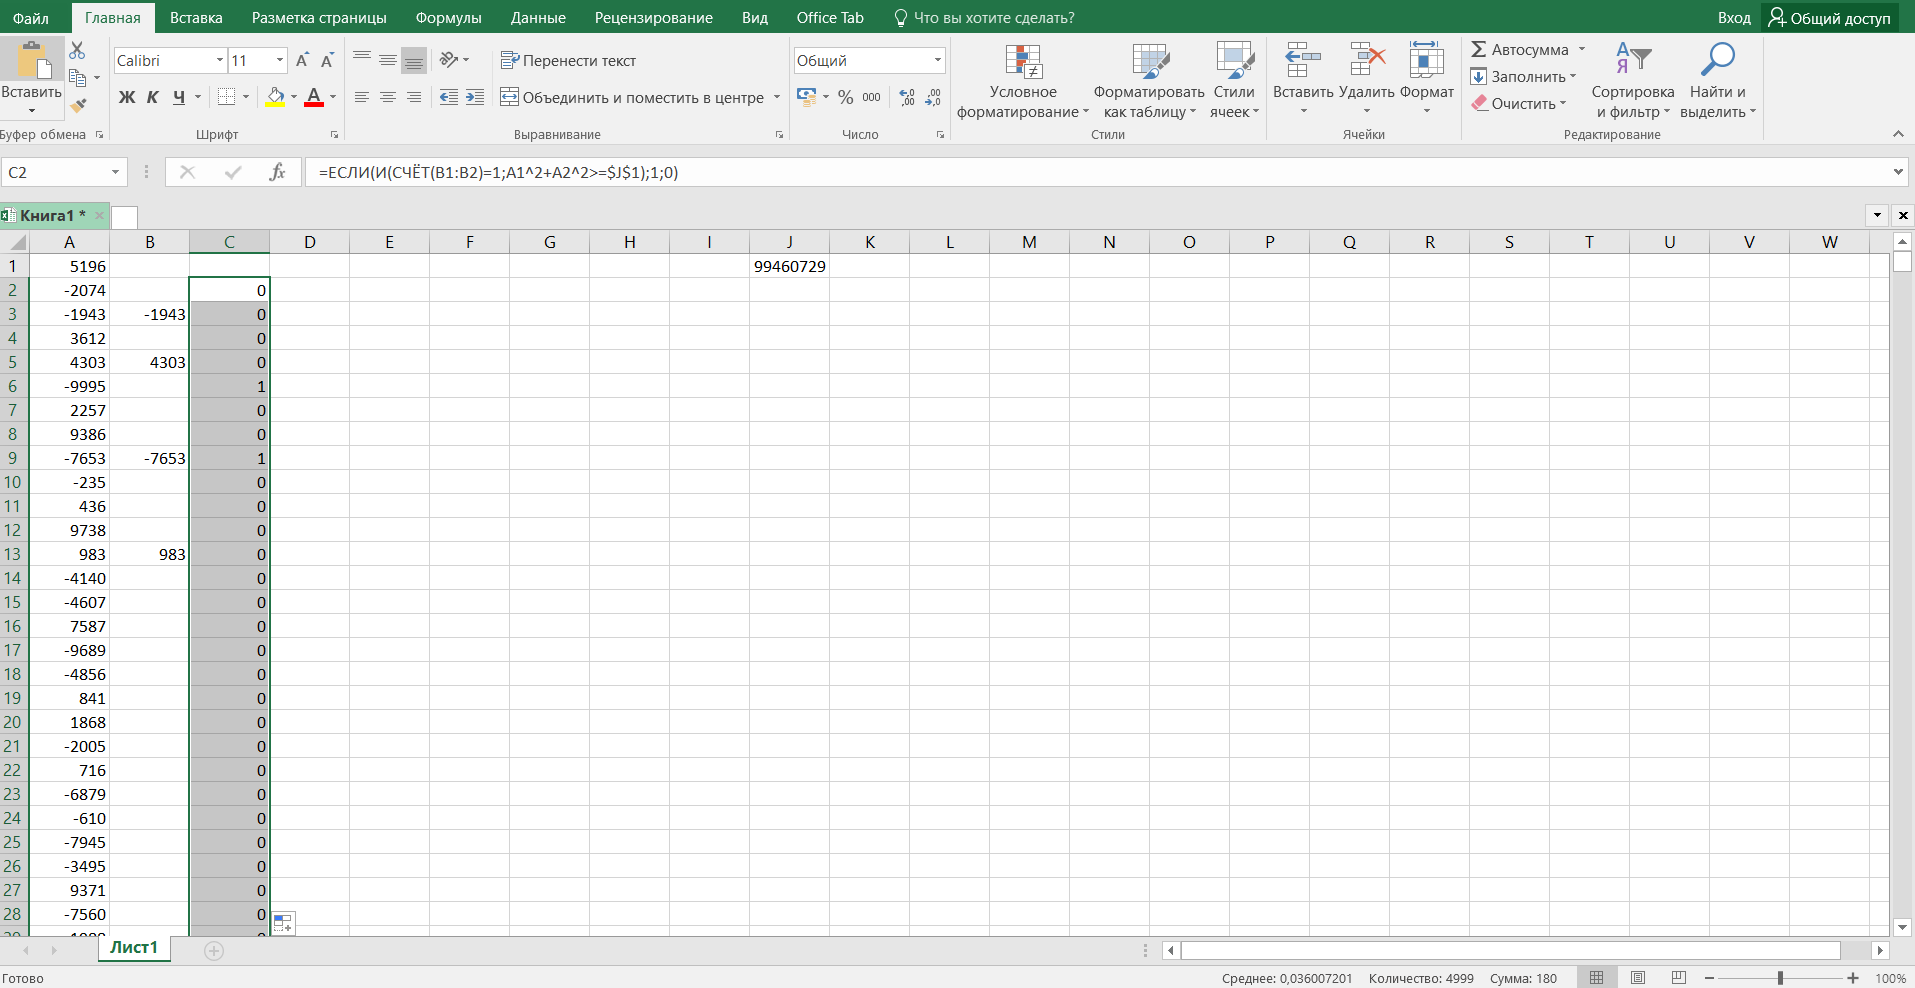Open the font size dropdown
This screenshot has width=1915, height=988.
tap(280, 61)
